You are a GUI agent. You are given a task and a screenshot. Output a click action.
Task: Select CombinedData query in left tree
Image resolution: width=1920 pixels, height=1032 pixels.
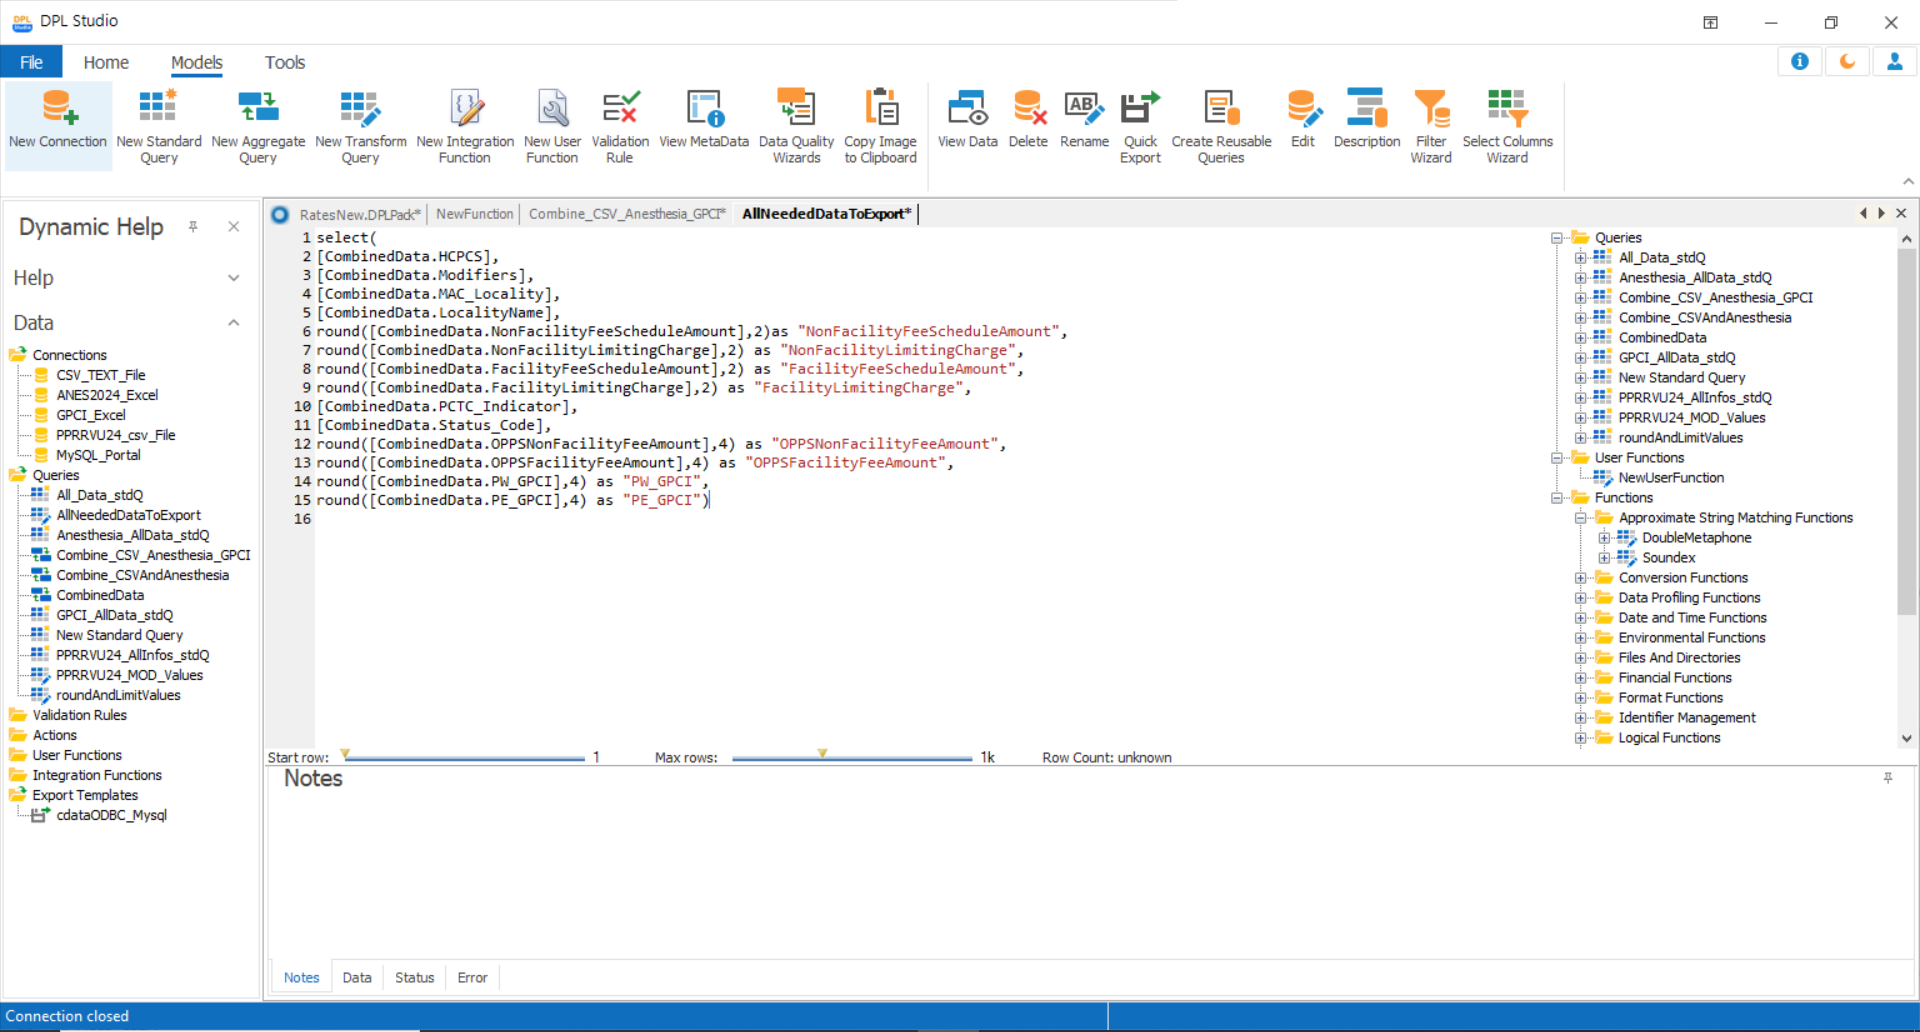tap(100, 595)
